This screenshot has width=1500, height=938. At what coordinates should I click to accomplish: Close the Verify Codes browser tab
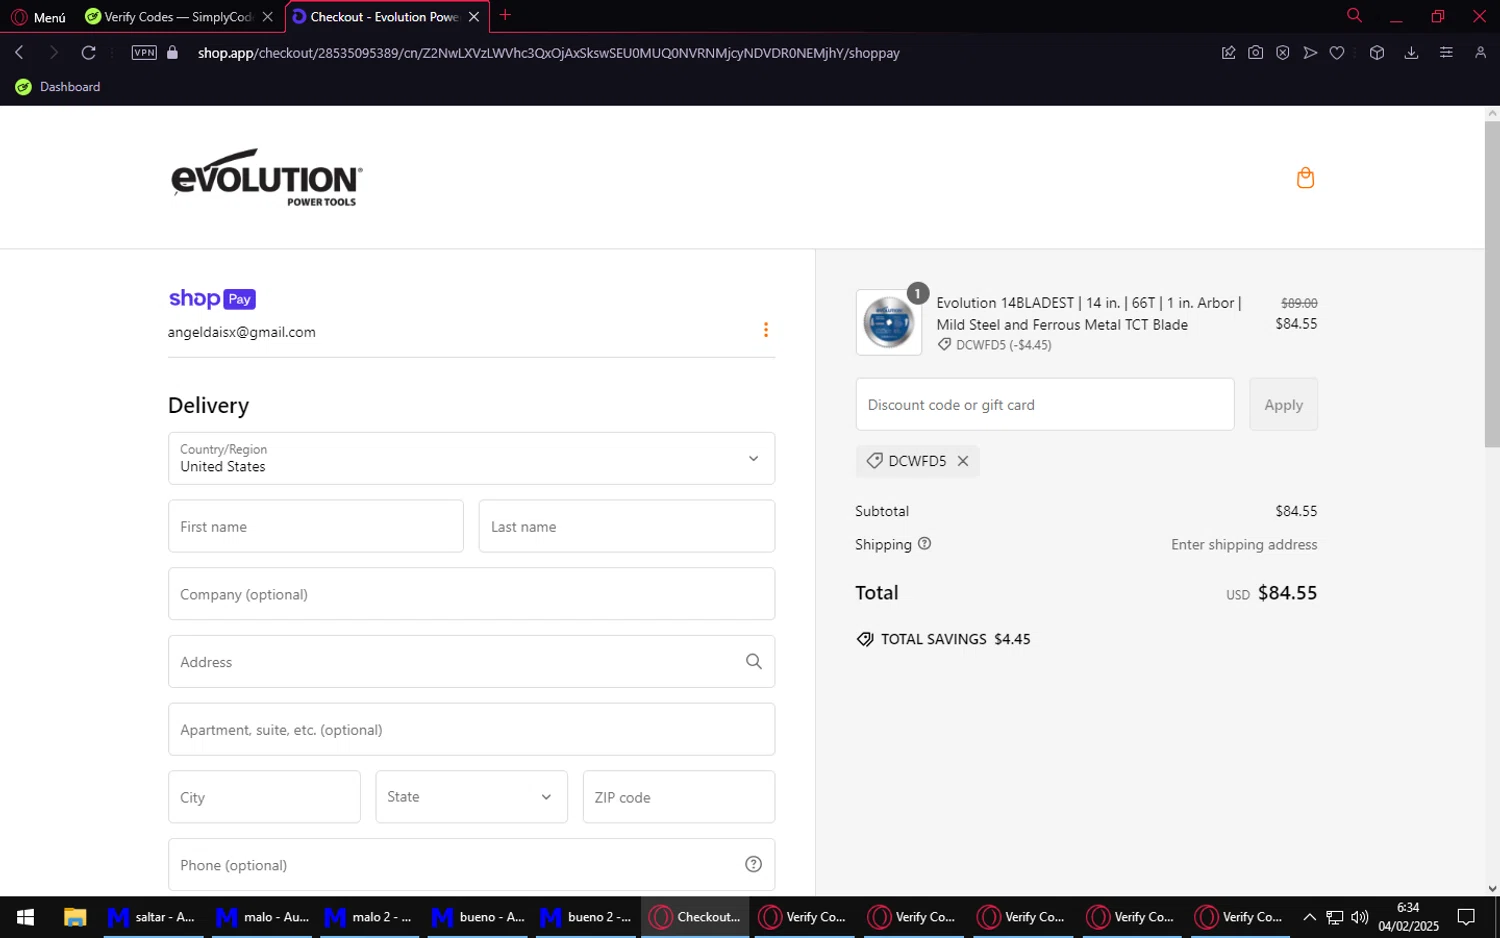coord(267,17)
